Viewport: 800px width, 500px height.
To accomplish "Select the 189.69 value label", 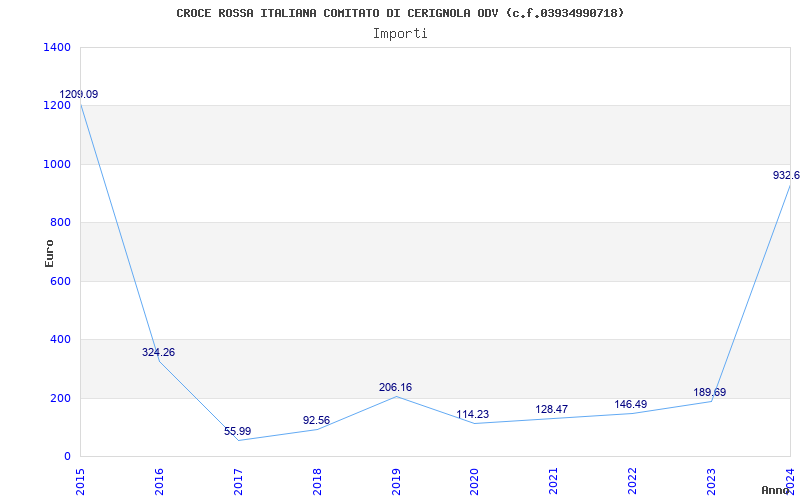I will [x=709, y=392].
